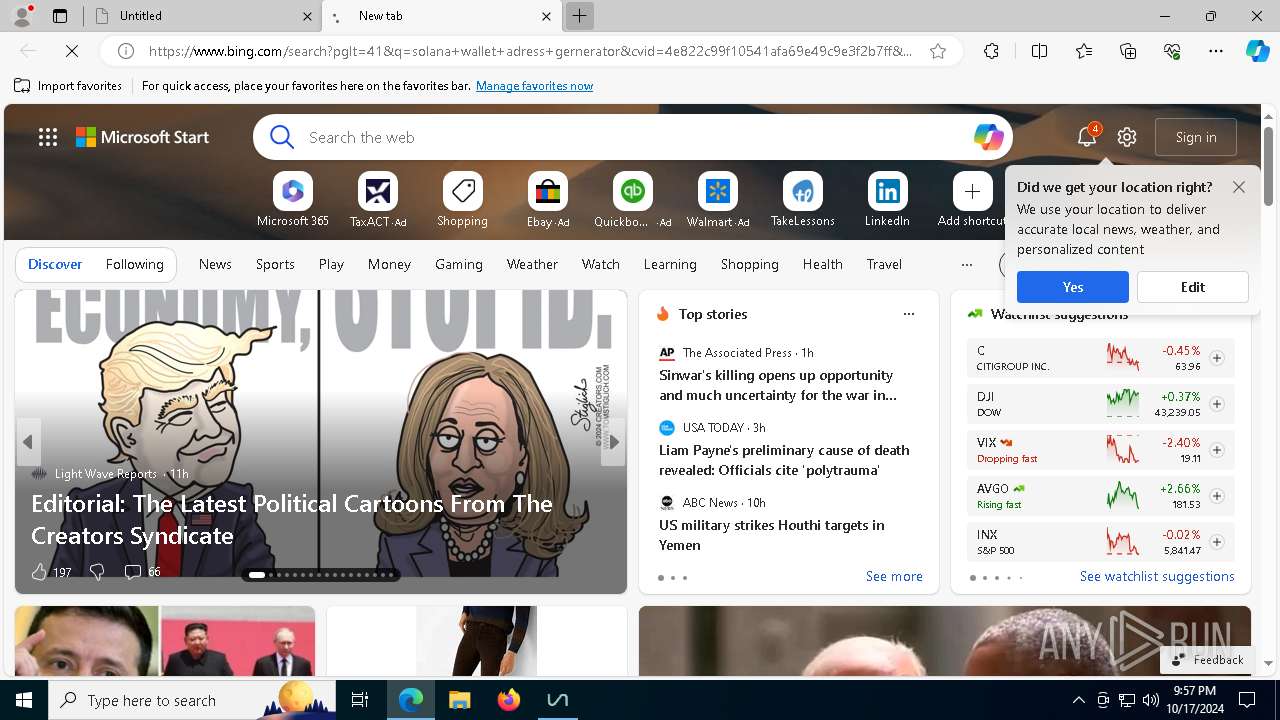Click Edit location button

1193,287
